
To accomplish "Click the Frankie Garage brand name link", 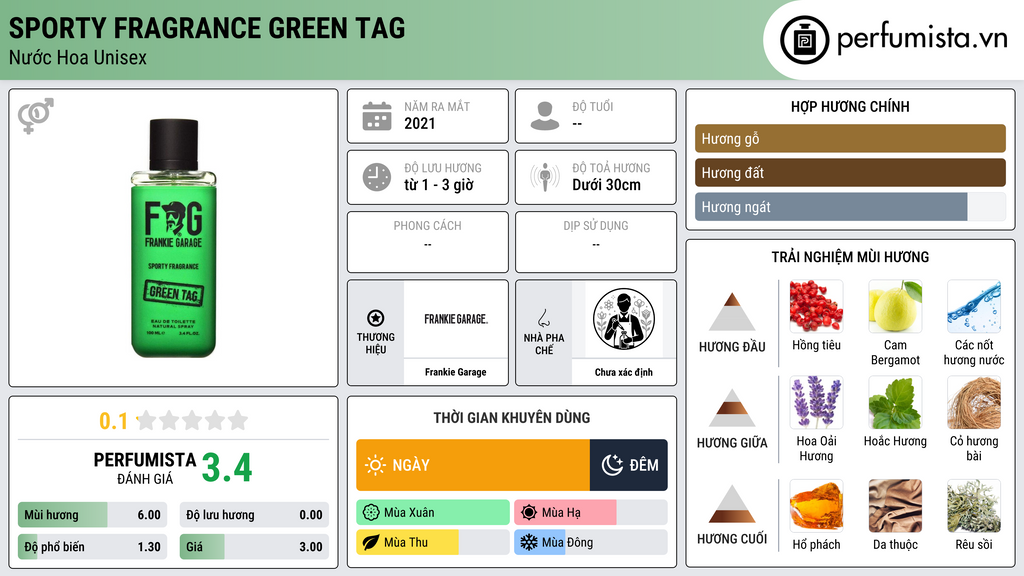I will pyautogui.click(x=456, y=372).
